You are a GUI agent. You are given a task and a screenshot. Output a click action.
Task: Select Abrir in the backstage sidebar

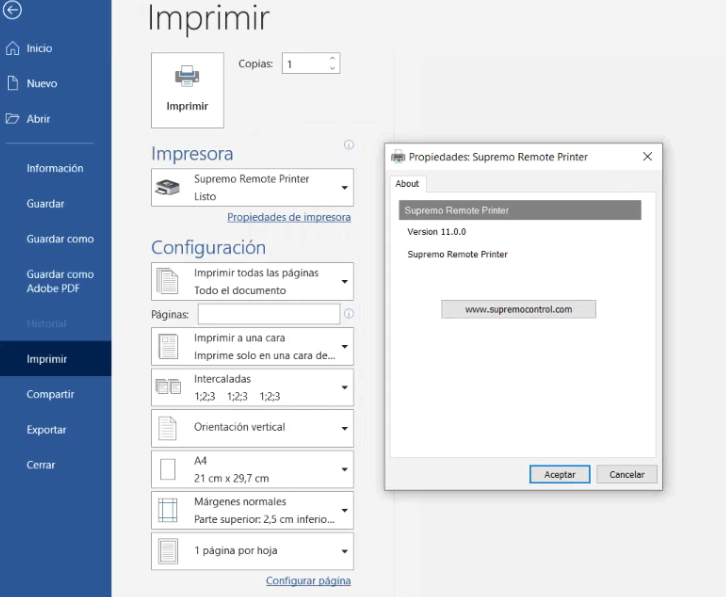coord(56,119)
